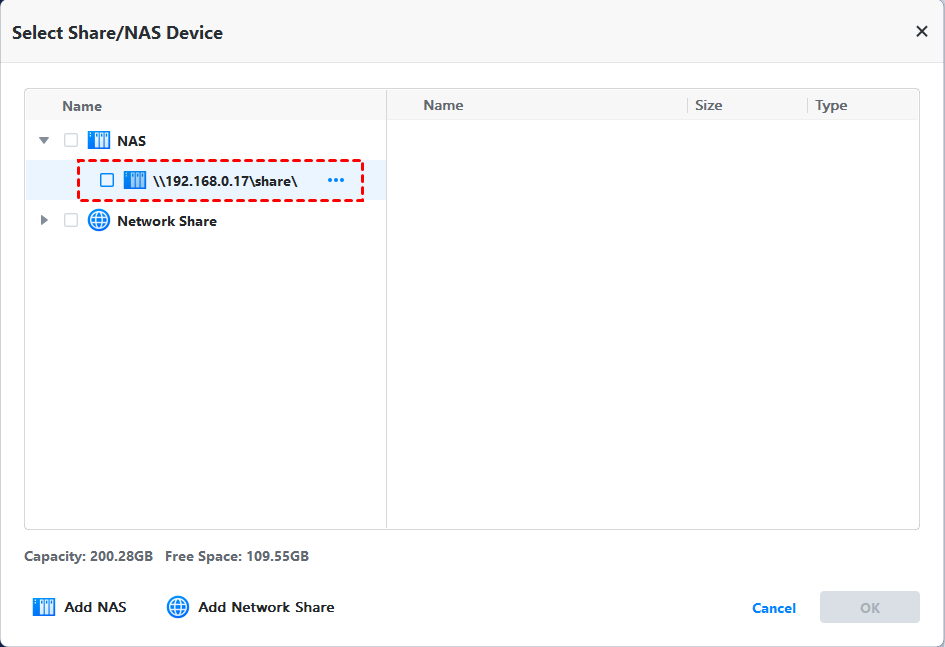Open the three-dots menu for the share path
The image size is (945, 647).
pos(336,181)
